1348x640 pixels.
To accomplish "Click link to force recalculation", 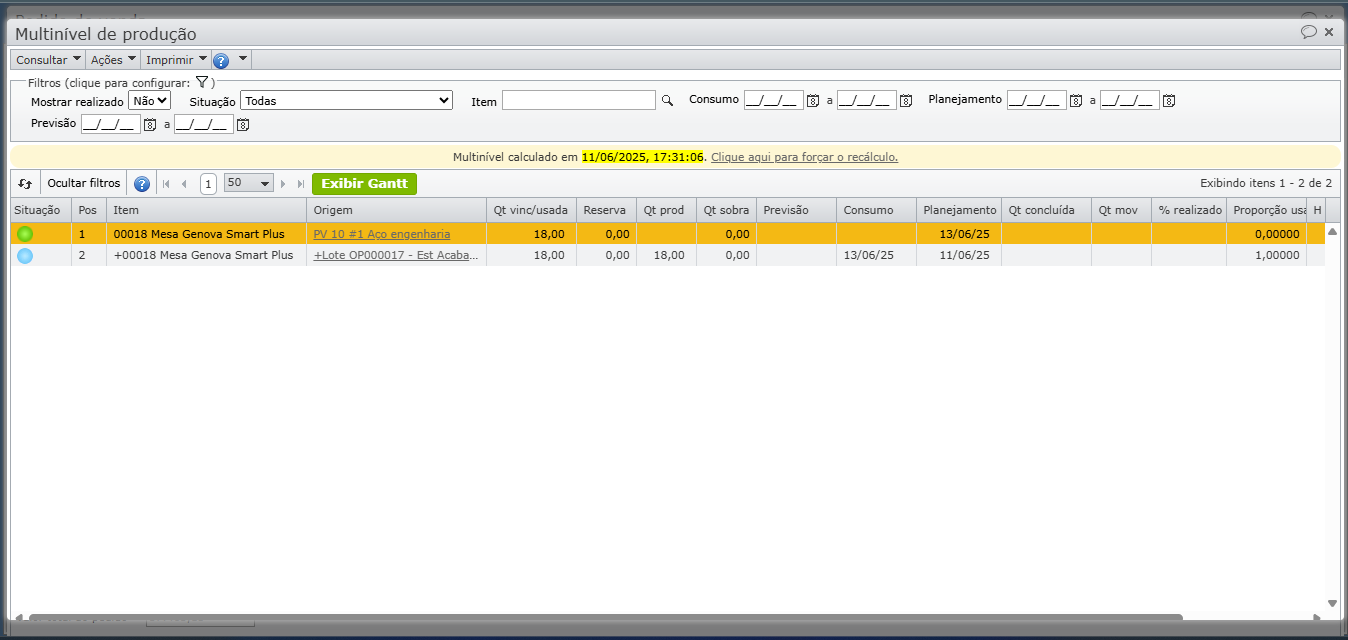I will [x=804, y=157].
